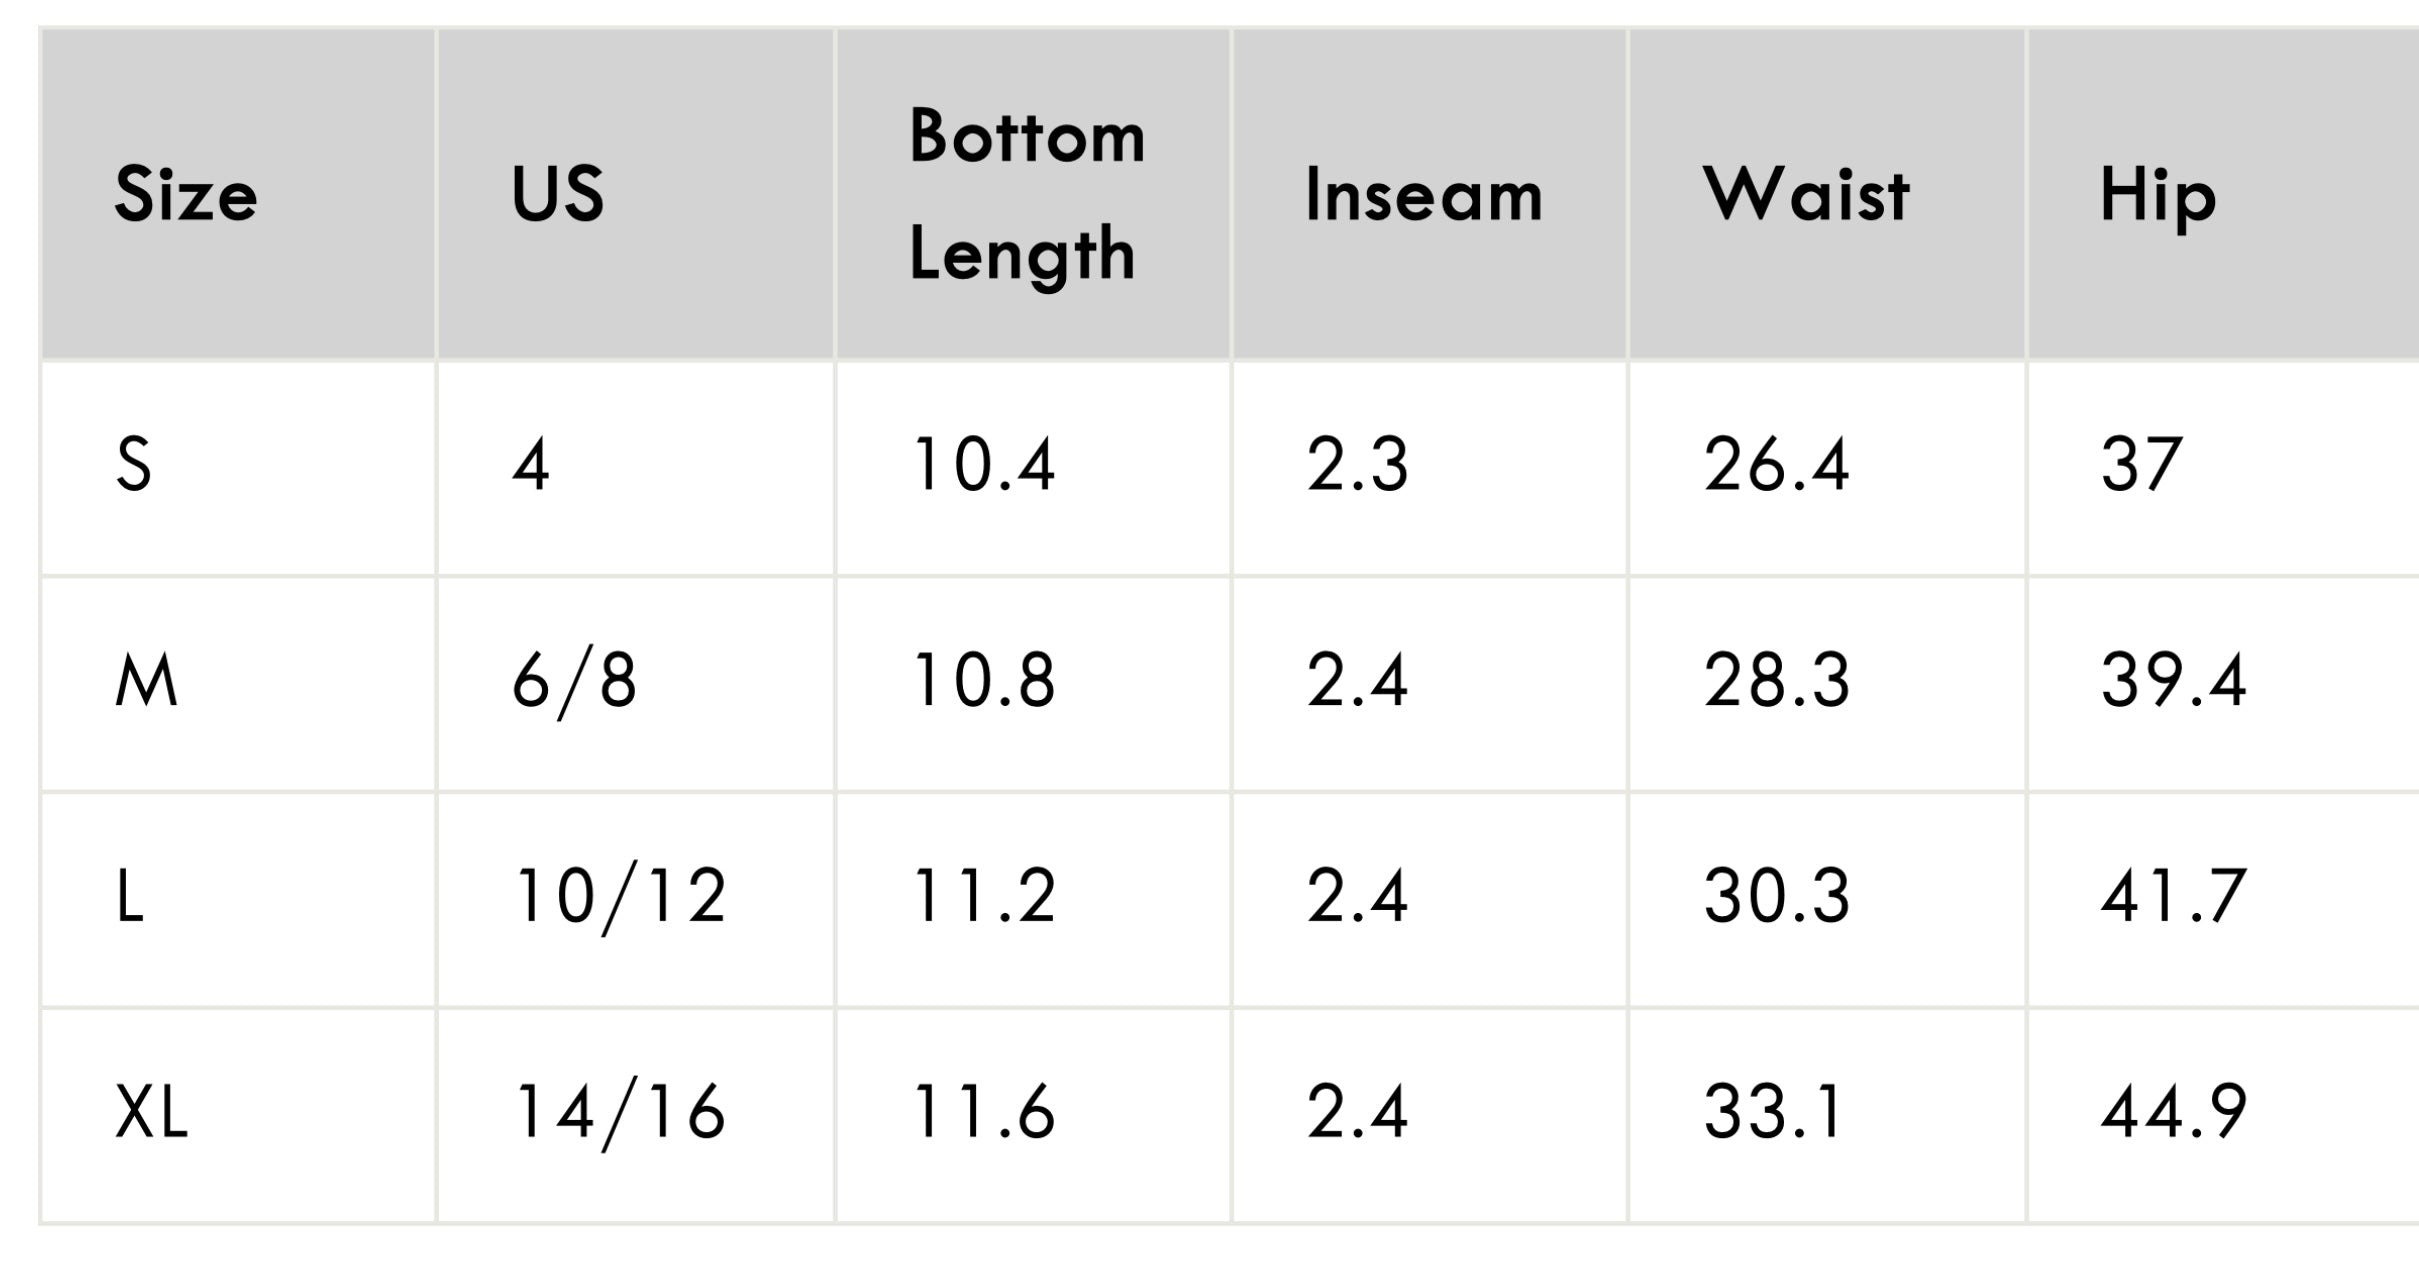Viewport: 2419px width, 1273px height.
Task: Click US size 14/16 cell
Action: [x=636, y=1115]
